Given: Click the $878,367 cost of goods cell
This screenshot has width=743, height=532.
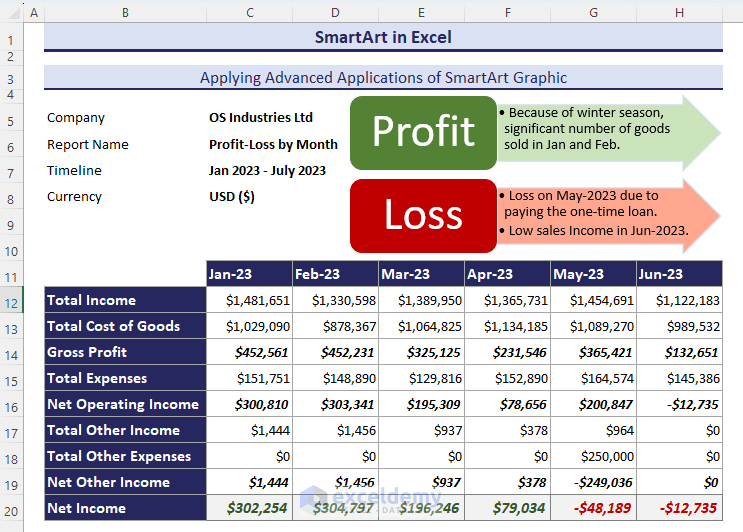Looking at the screenshot, I should click(335, 326).
